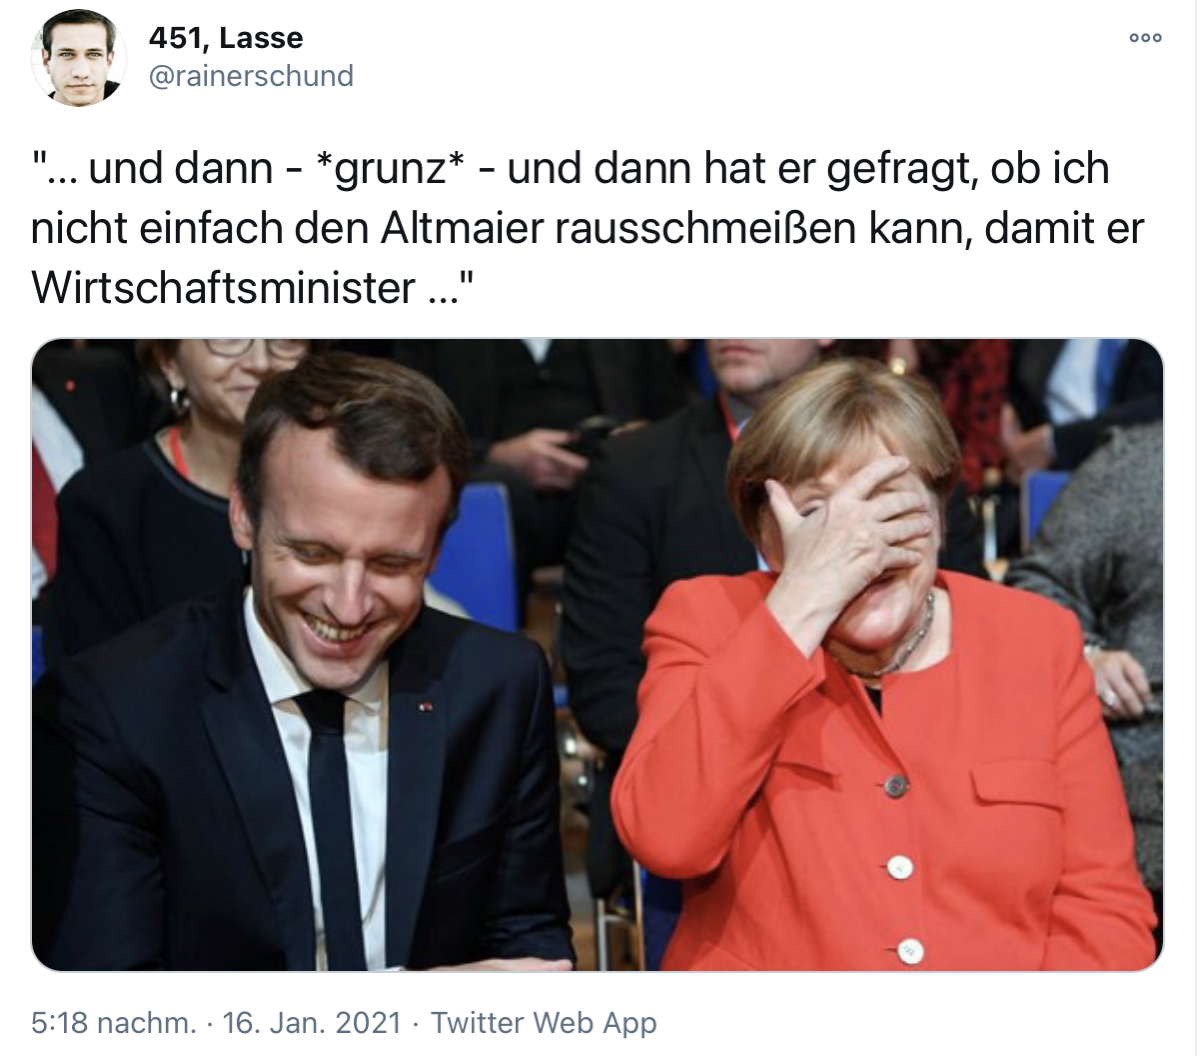Screen dimensions: 1204x1056
Task: Visit the @rainerschund handle link
Action: (x=251, y=76)
